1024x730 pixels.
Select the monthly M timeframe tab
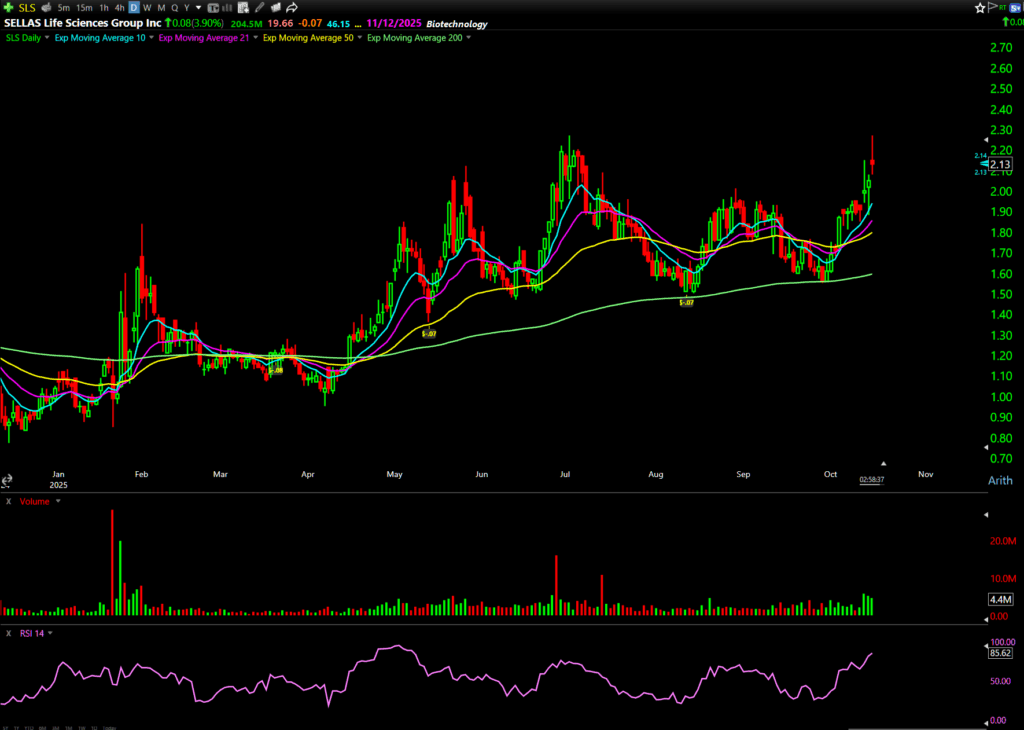161,8
